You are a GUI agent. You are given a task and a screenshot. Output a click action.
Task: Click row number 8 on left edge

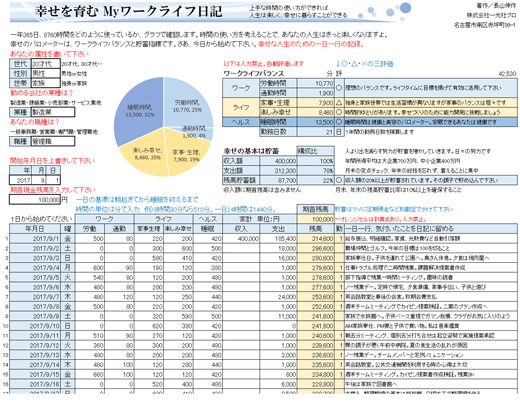pyautogui.click(x=6, y=307)
